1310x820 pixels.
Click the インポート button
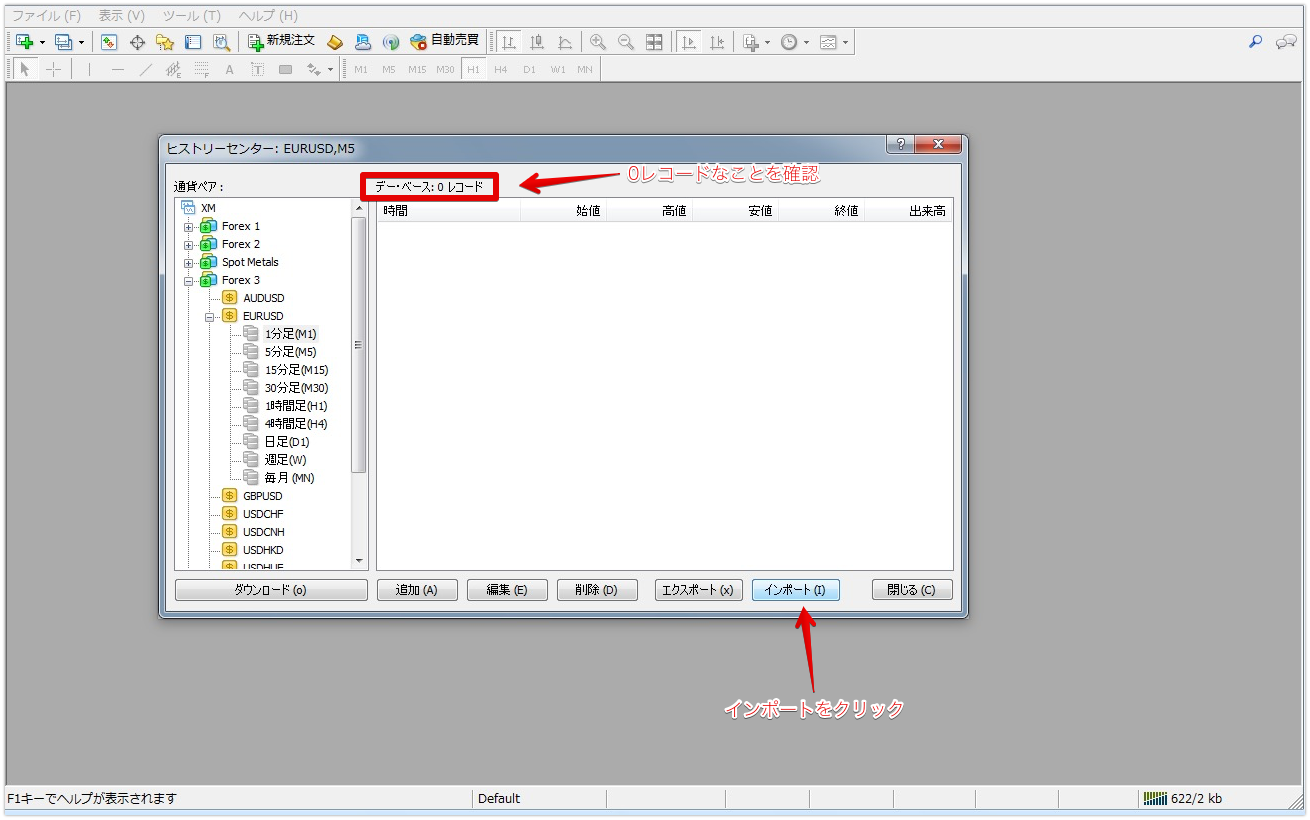click(795, 589)
